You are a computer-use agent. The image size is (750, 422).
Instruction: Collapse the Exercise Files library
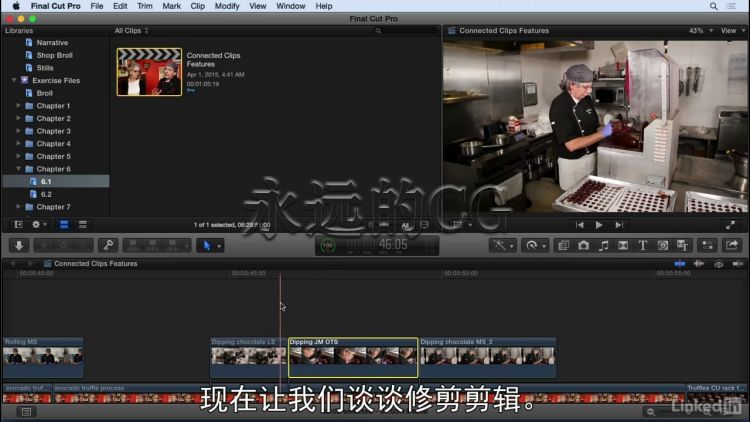click(x=14, y=80)
